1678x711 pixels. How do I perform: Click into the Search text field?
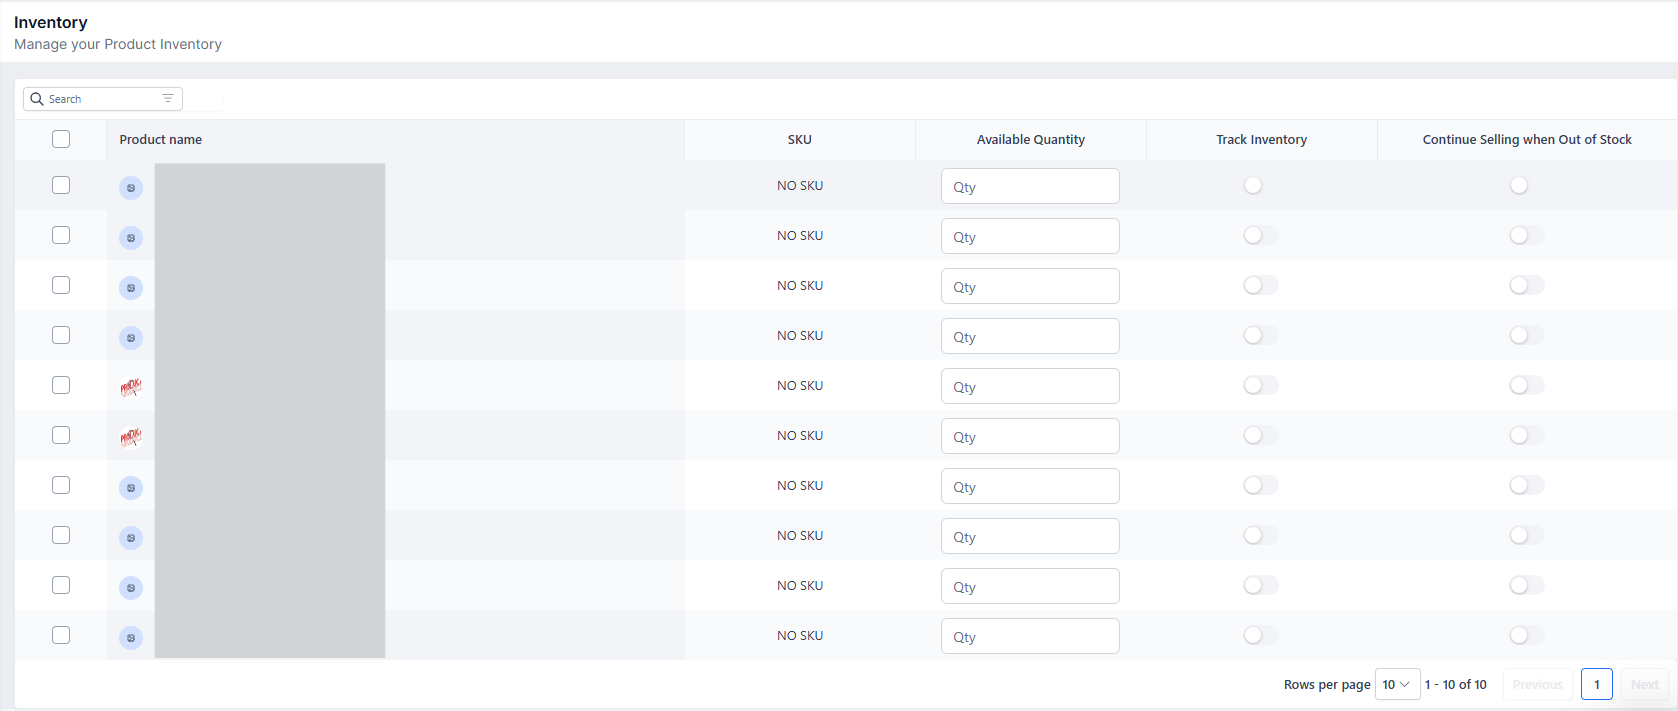(100, 99)
